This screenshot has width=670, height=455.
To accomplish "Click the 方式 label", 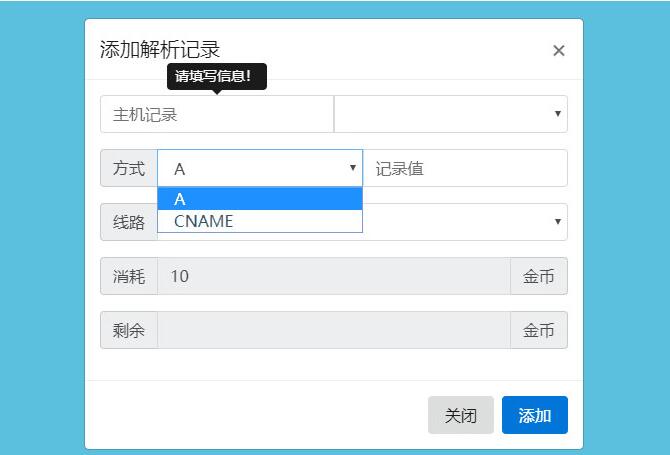I will pos(129,169).
